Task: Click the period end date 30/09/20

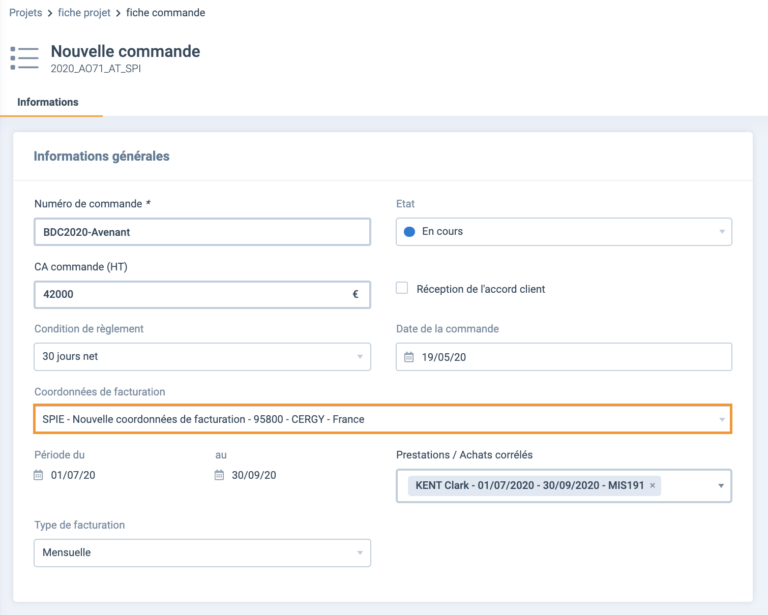Action: [254, 475]
